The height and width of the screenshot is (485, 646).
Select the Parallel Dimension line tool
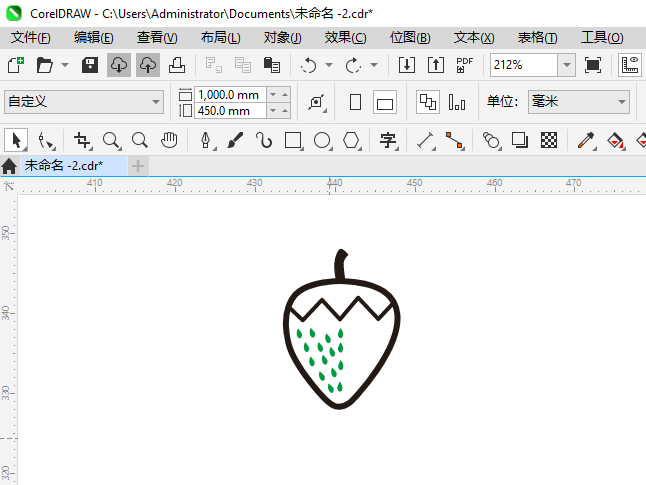tap(426, 141)
